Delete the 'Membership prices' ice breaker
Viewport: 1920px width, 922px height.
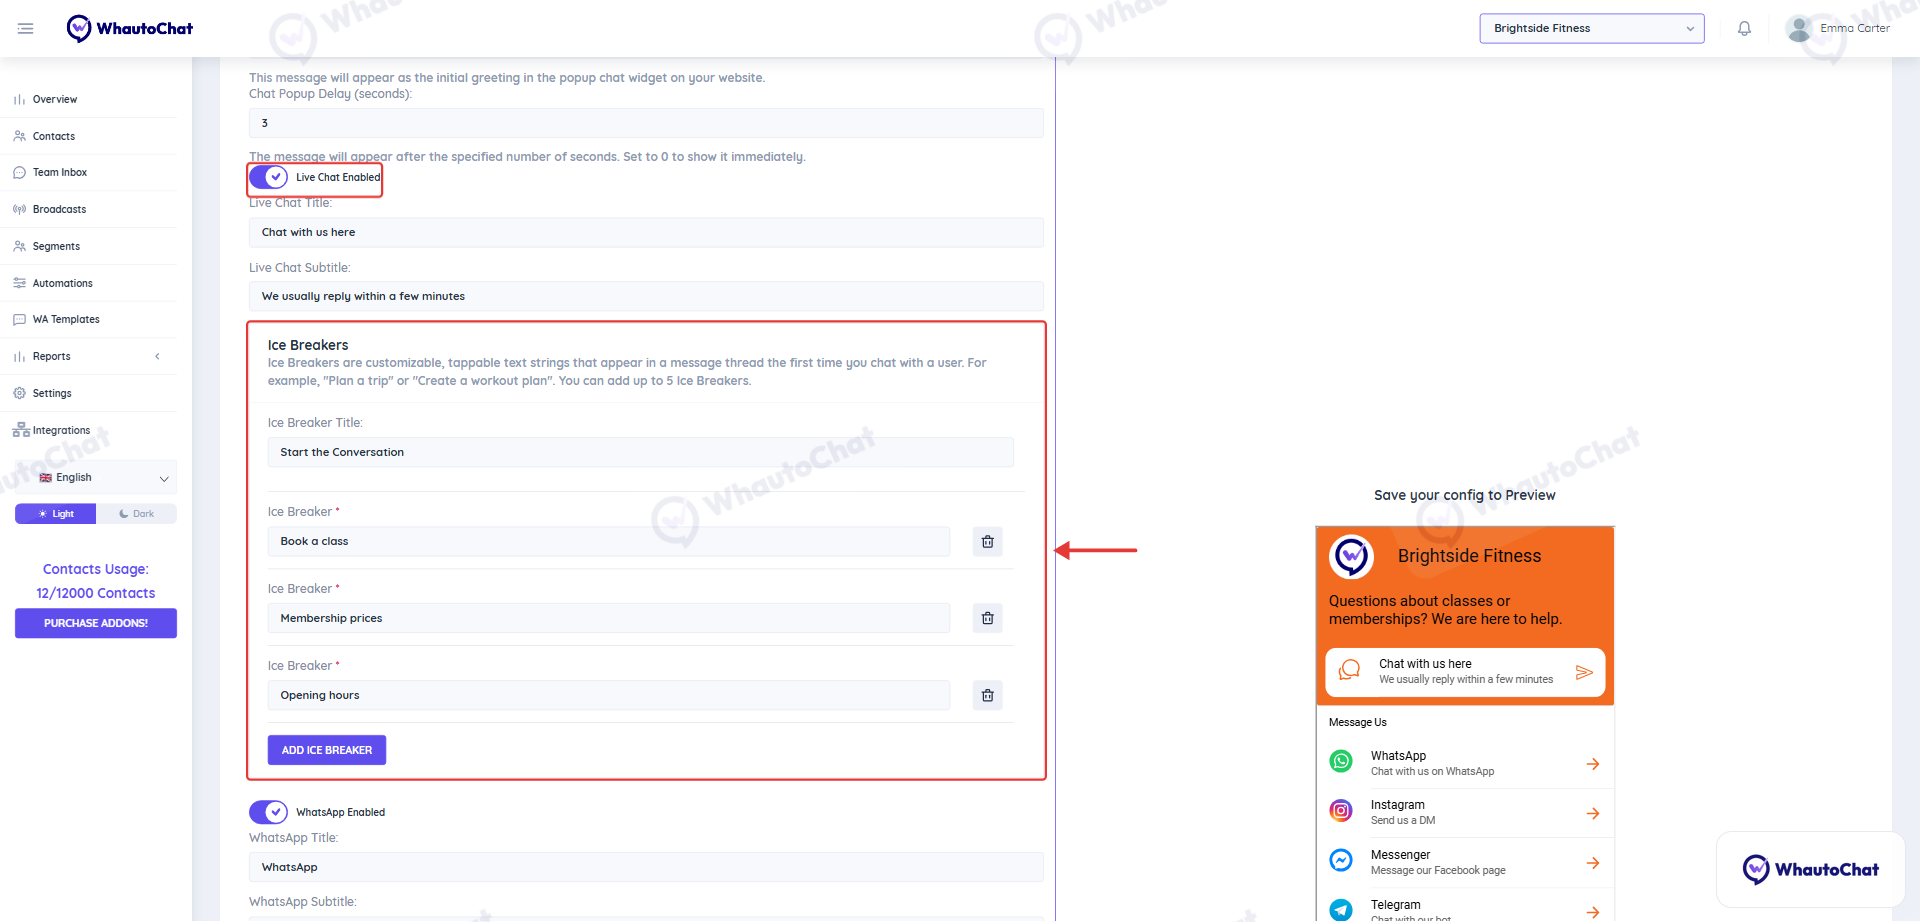987,618
